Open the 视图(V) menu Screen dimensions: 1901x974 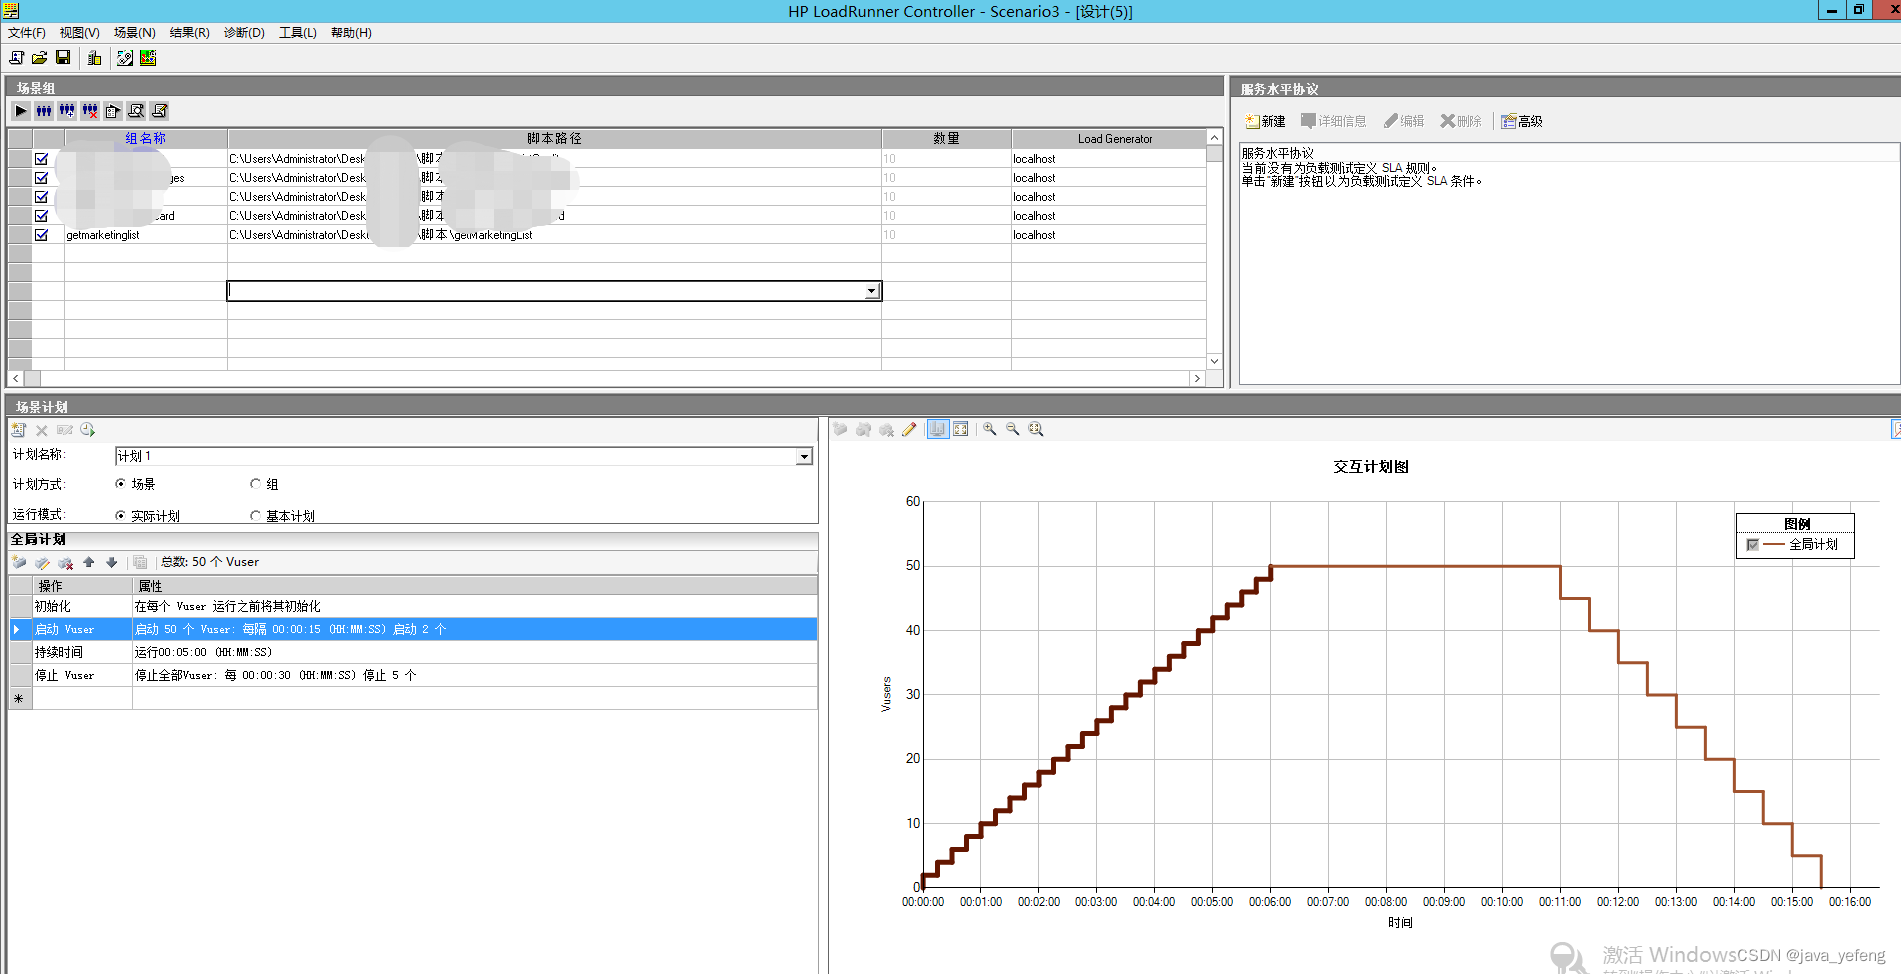(80, 33)
